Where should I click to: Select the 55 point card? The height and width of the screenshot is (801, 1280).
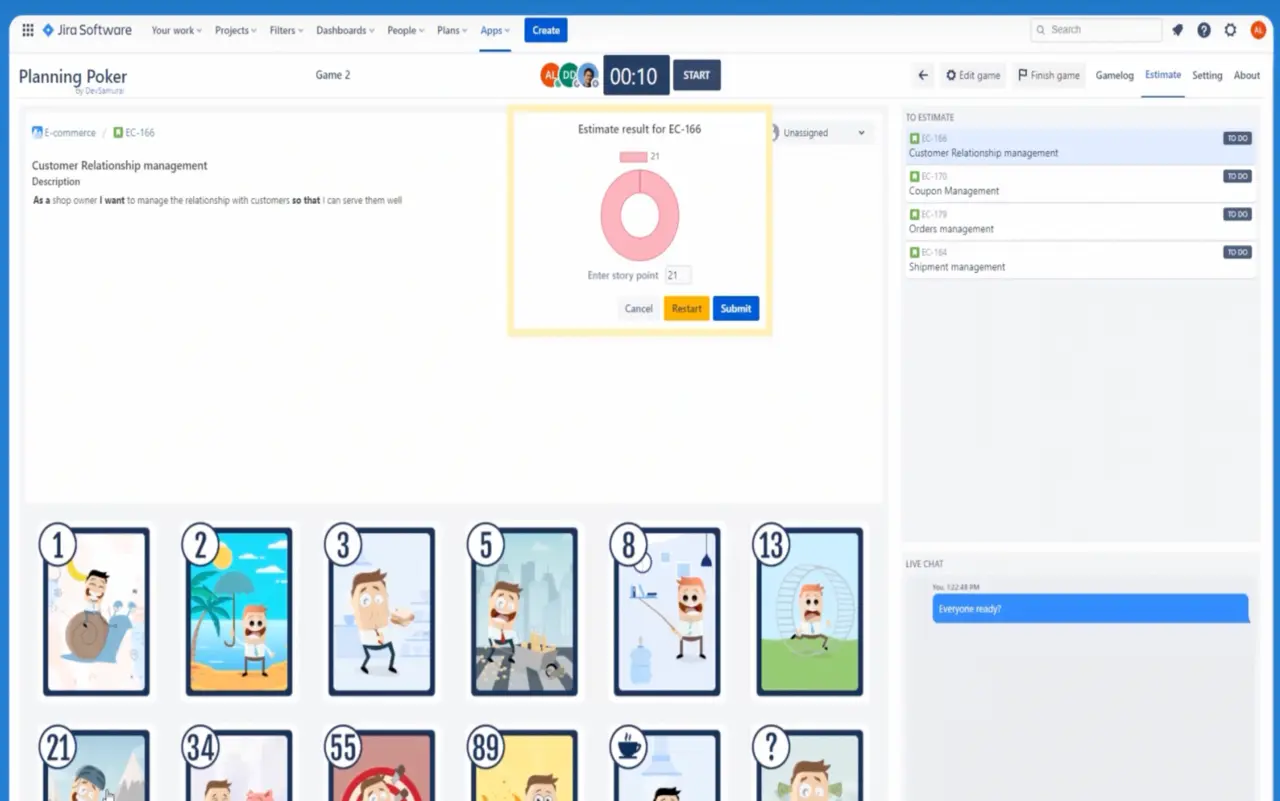(381, 764)
